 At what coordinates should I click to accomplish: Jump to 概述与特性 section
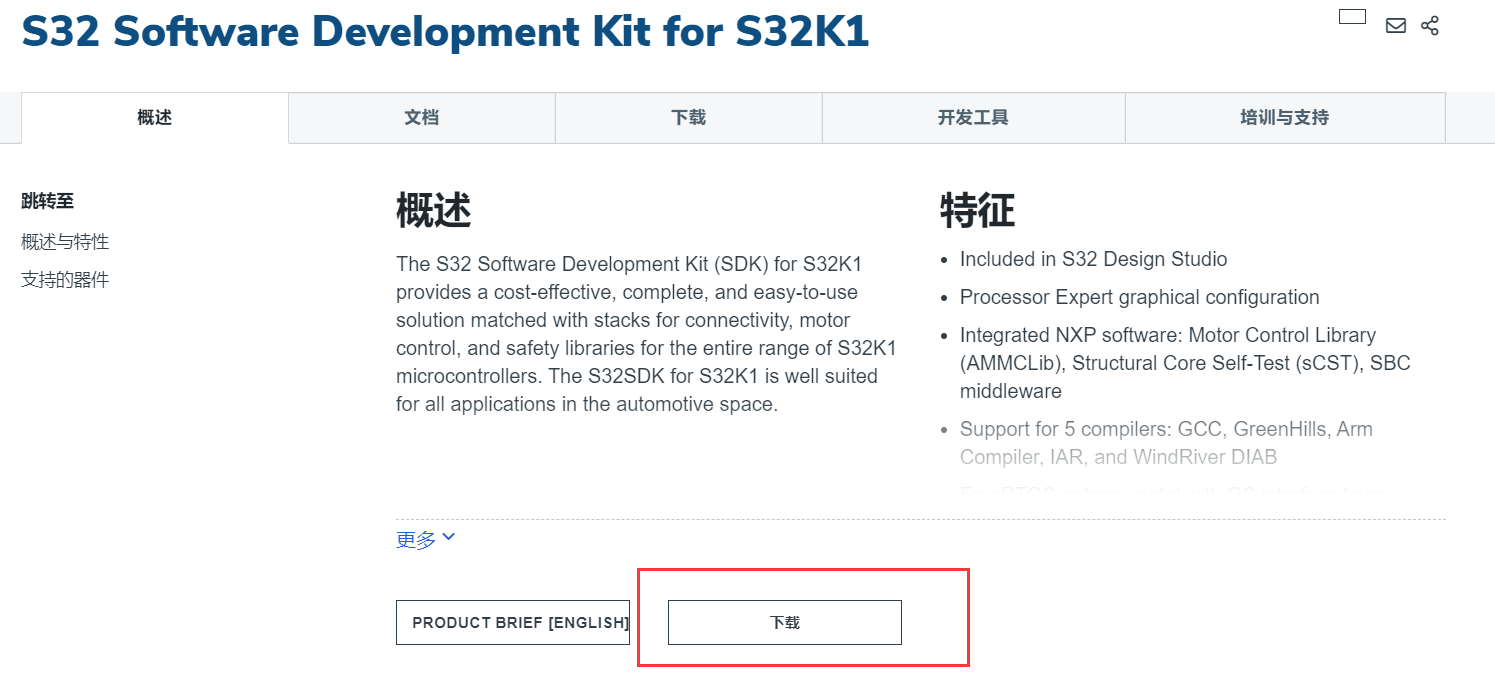64,241
